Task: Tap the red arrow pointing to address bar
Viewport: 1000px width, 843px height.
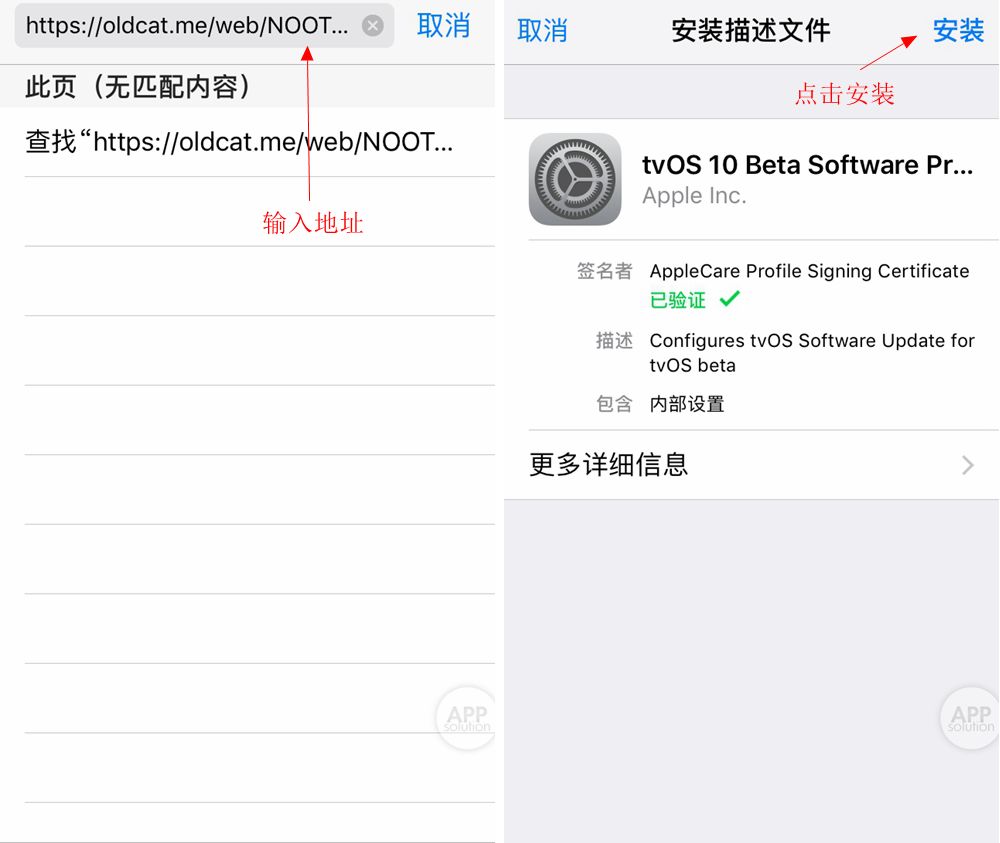Action: coord(311,130)
